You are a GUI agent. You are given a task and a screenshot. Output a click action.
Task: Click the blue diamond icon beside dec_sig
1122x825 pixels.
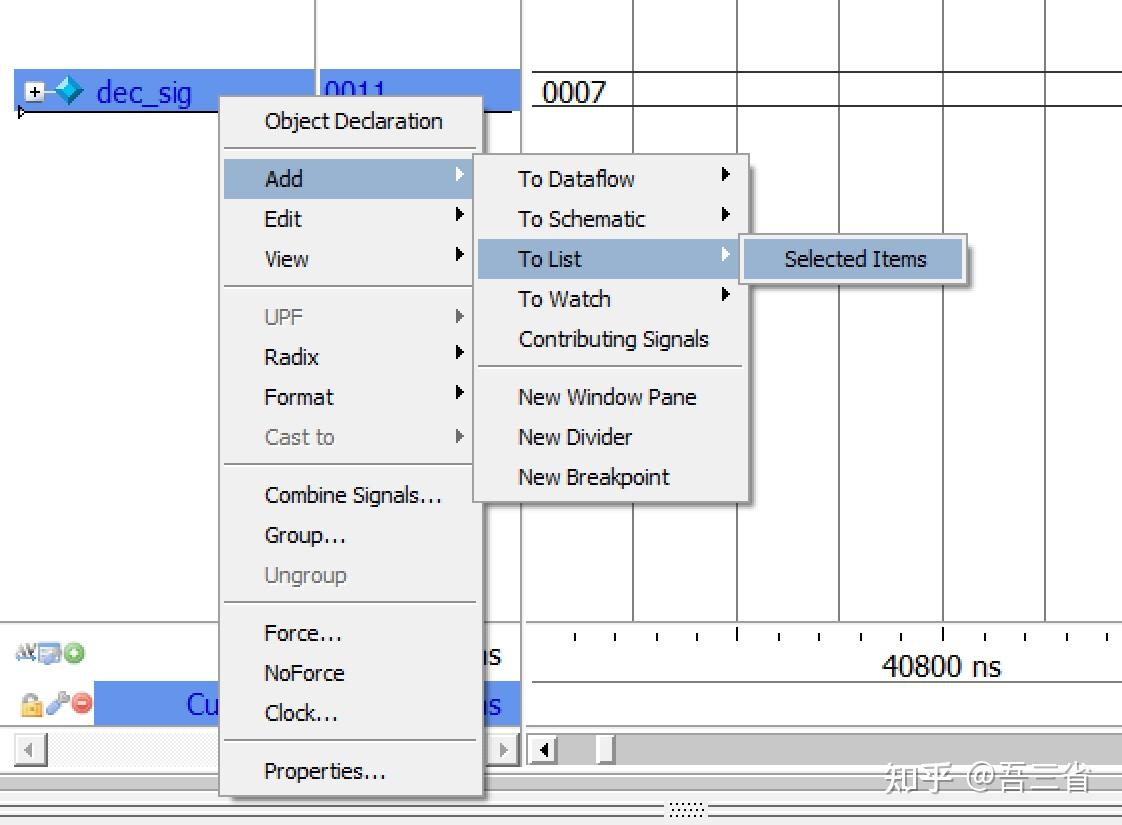(69, 91)
